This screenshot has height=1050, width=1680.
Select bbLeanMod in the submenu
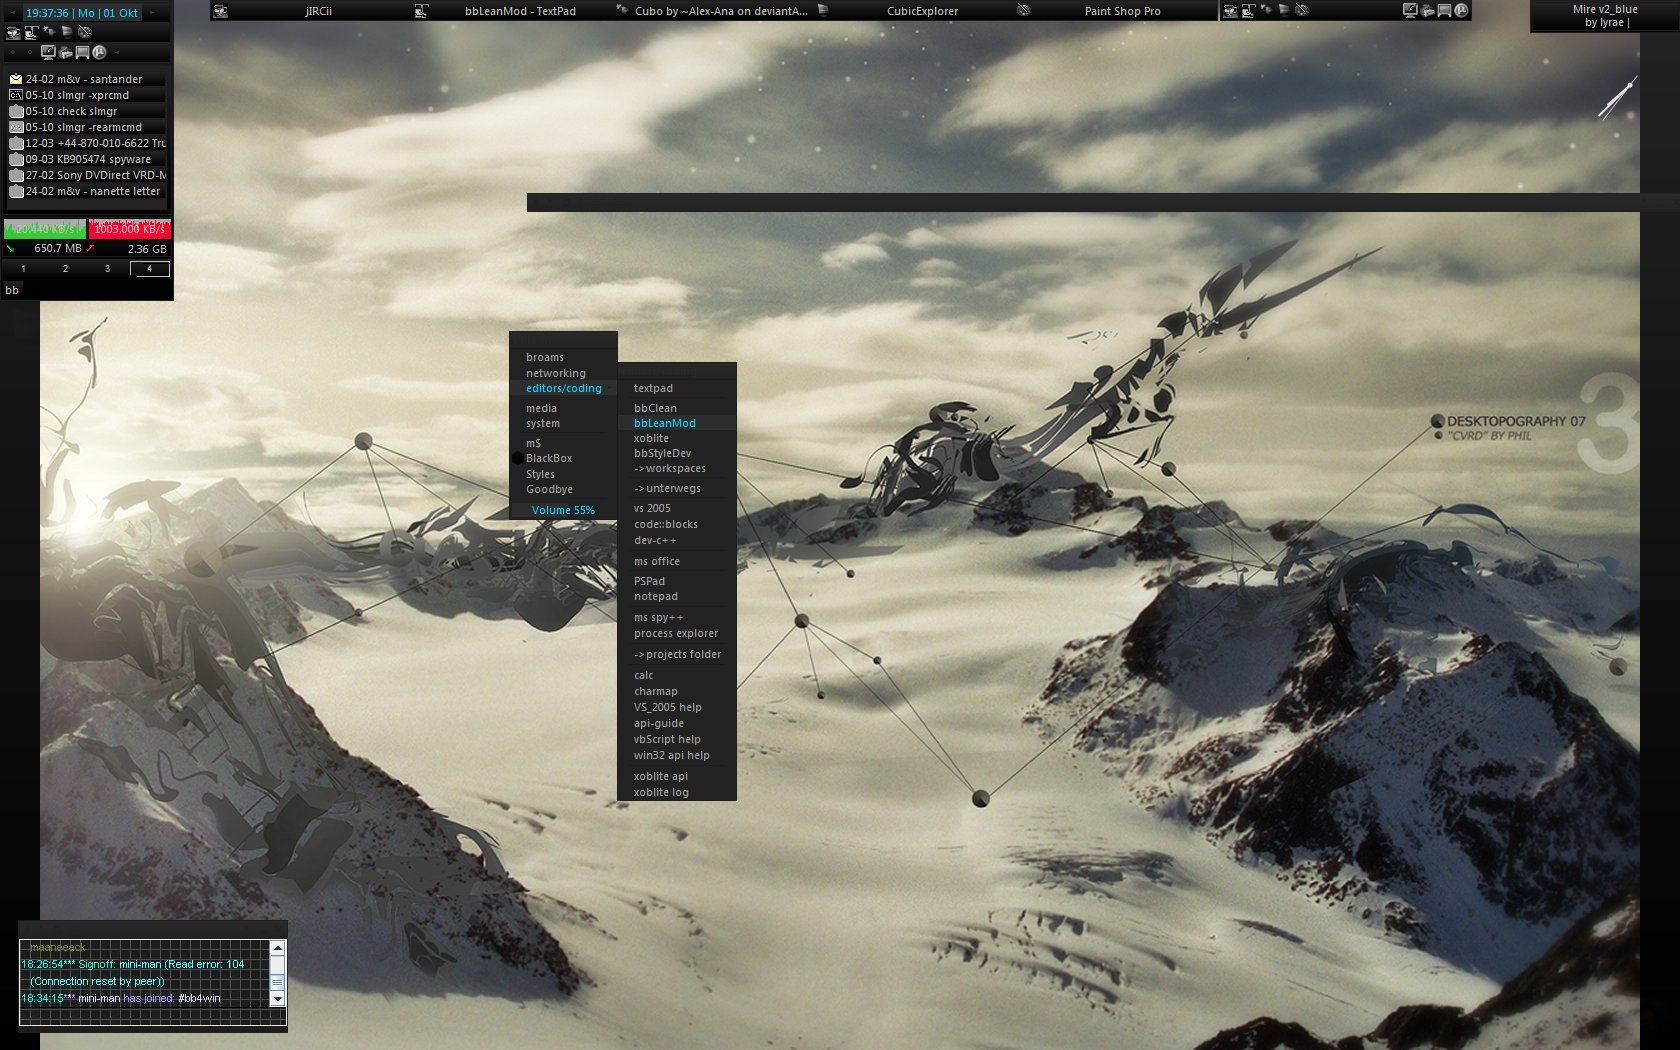click(677, 423)
